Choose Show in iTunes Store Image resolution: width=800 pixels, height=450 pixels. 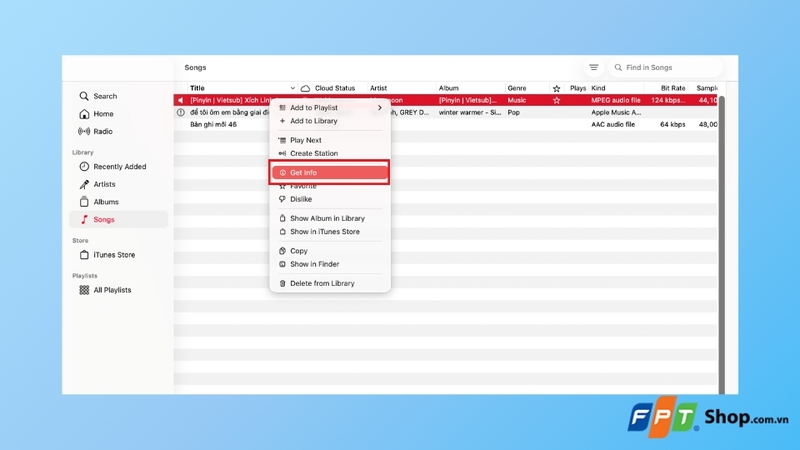(330, 232)
